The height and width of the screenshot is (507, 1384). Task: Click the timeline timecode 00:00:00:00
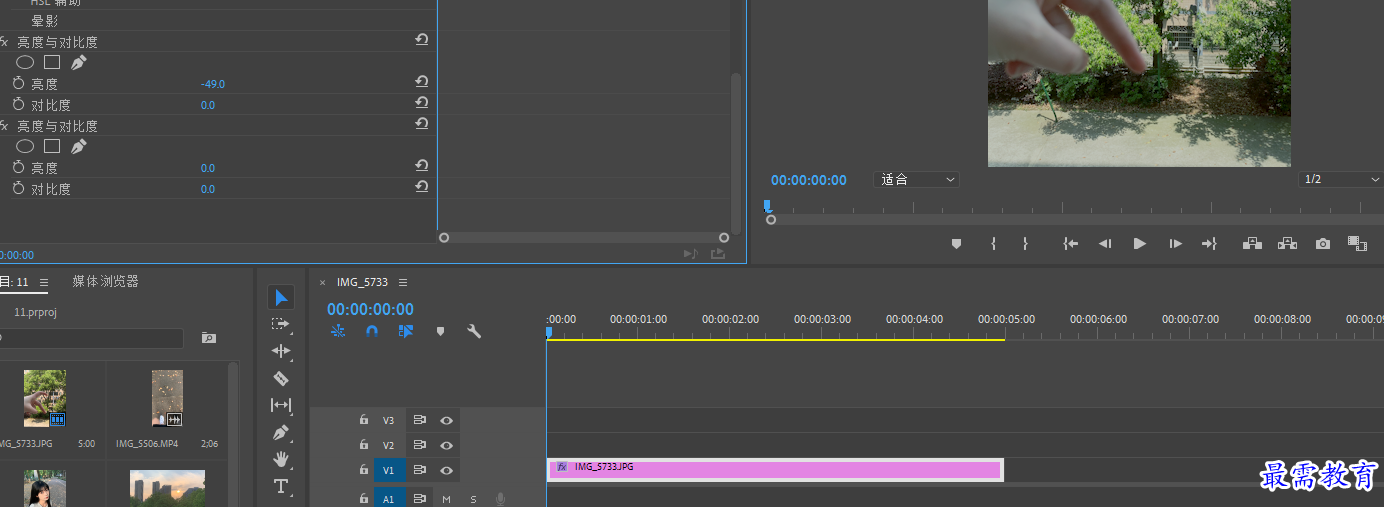tap(370, 309)
